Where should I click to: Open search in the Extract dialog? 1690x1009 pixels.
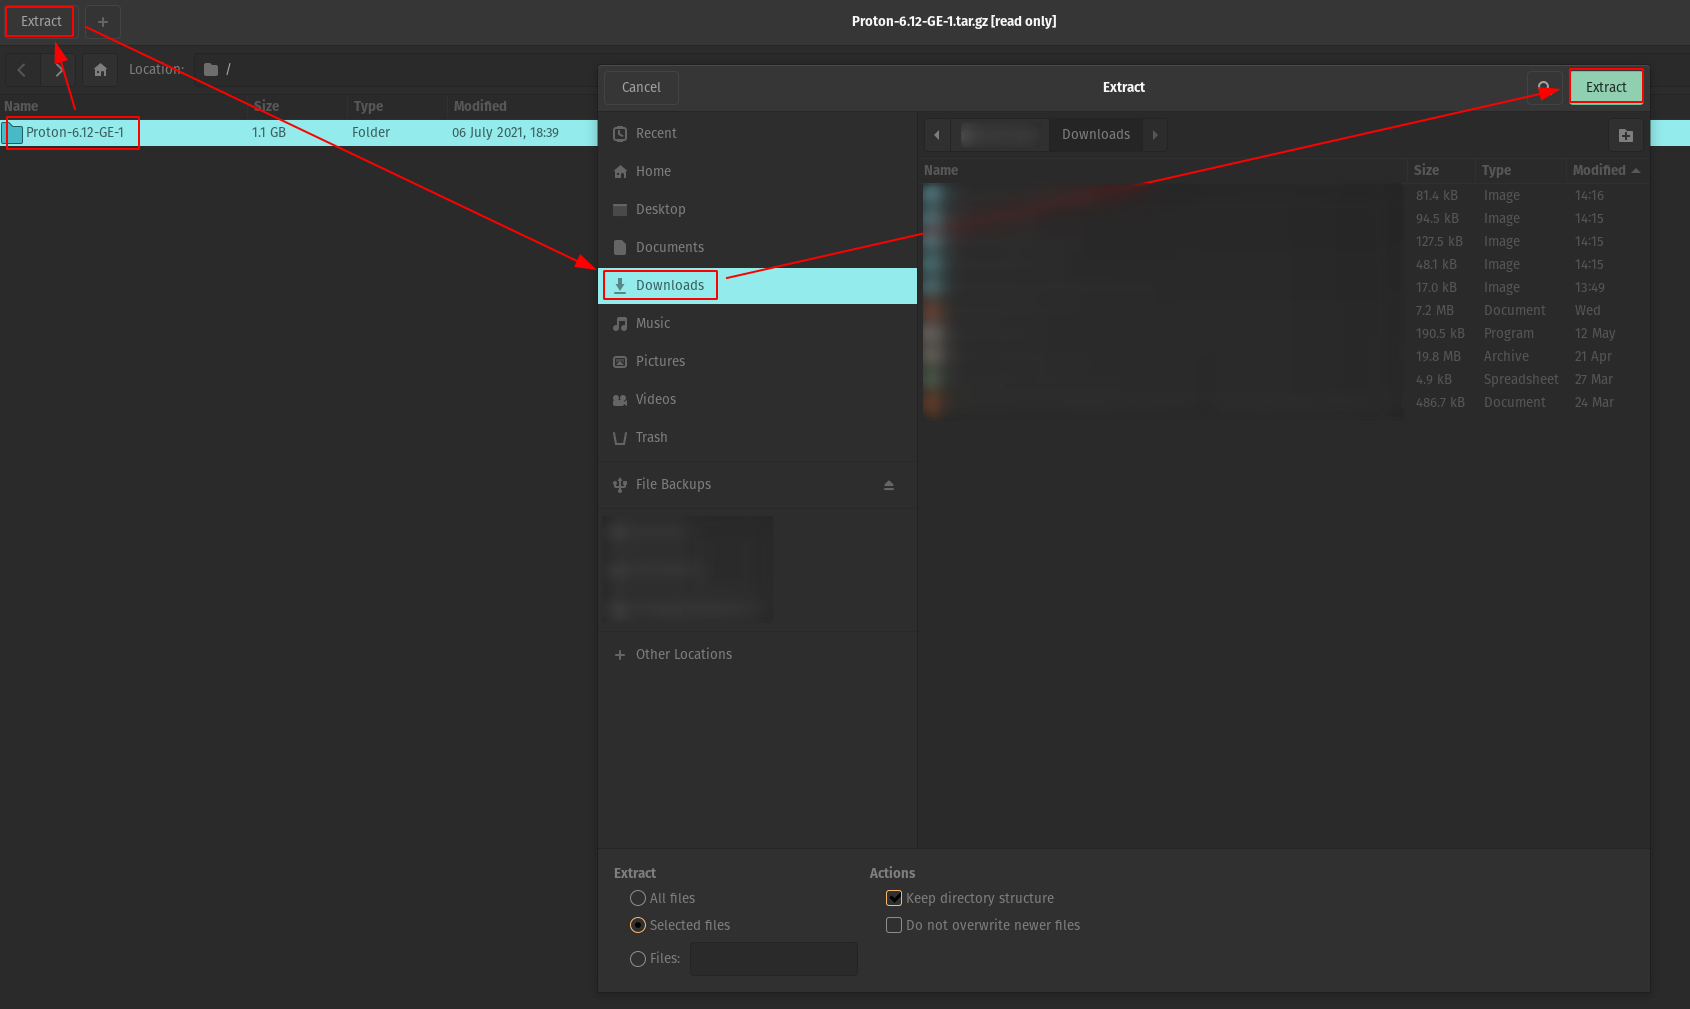1544,87
